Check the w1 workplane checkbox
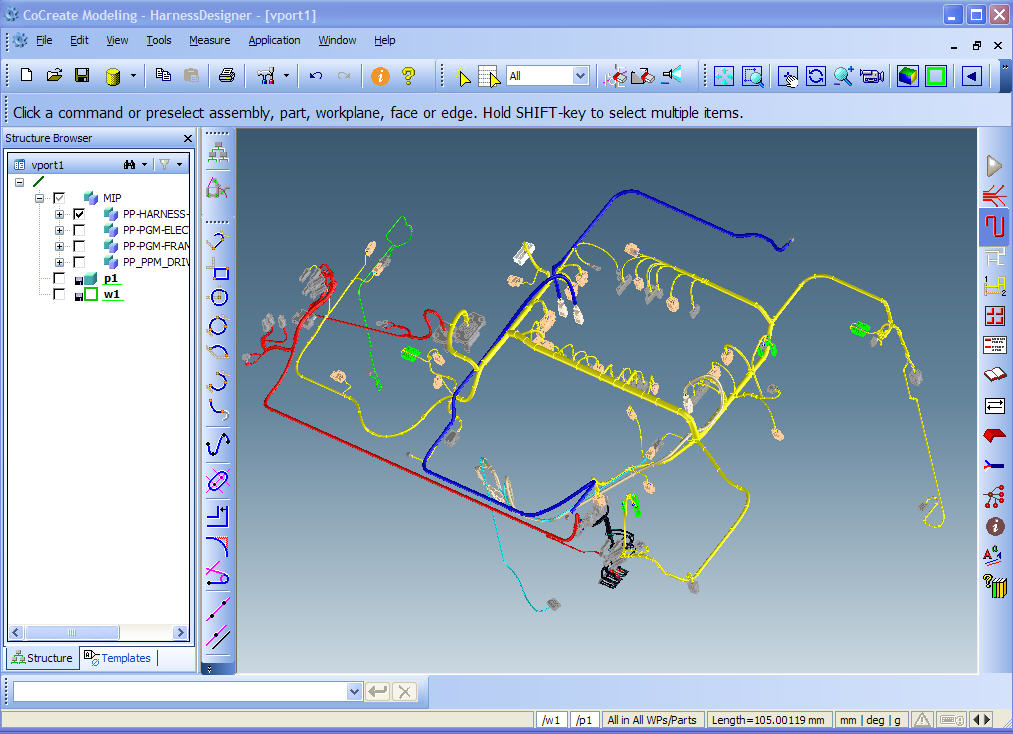Screen dimensions: 1013x734 [59, 294]
